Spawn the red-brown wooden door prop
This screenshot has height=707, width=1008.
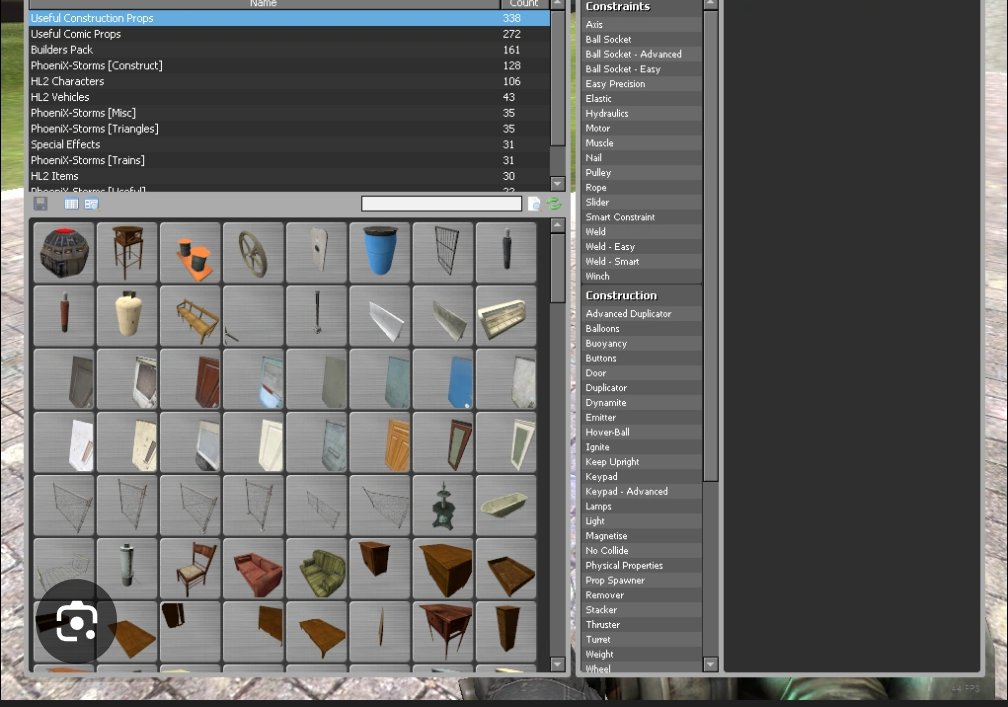pyautogui.click(x=190, y=379)
